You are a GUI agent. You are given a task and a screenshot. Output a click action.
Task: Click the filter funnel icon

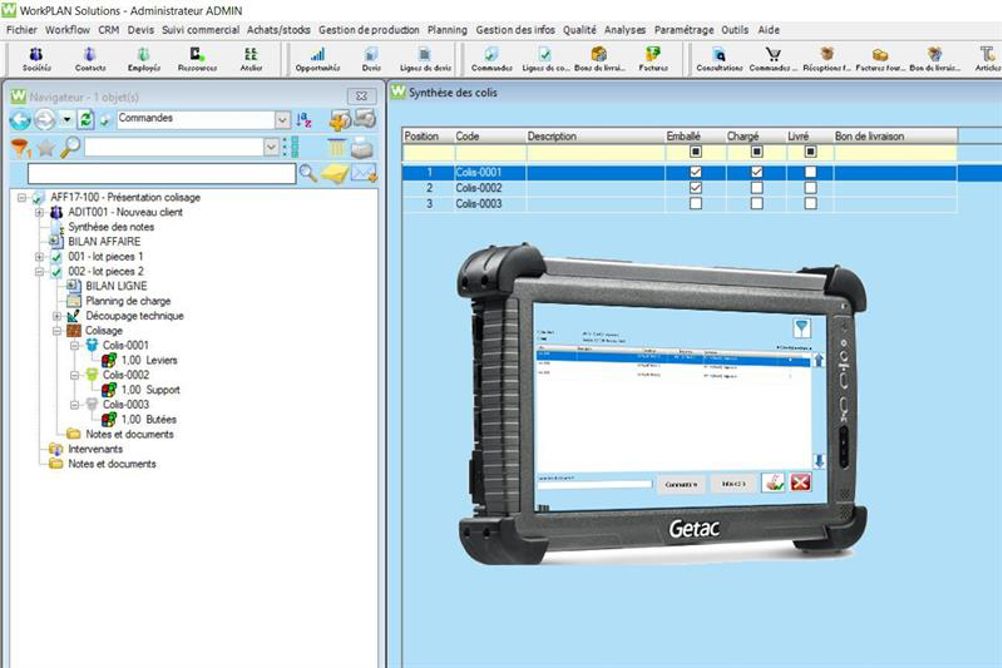(21, 148)
